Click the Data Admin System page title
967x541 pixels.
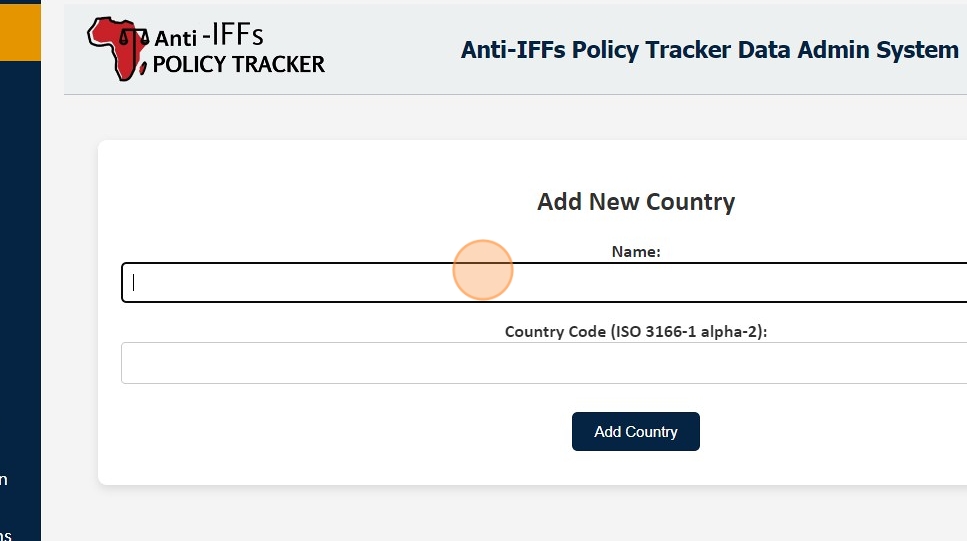point(709,50)
